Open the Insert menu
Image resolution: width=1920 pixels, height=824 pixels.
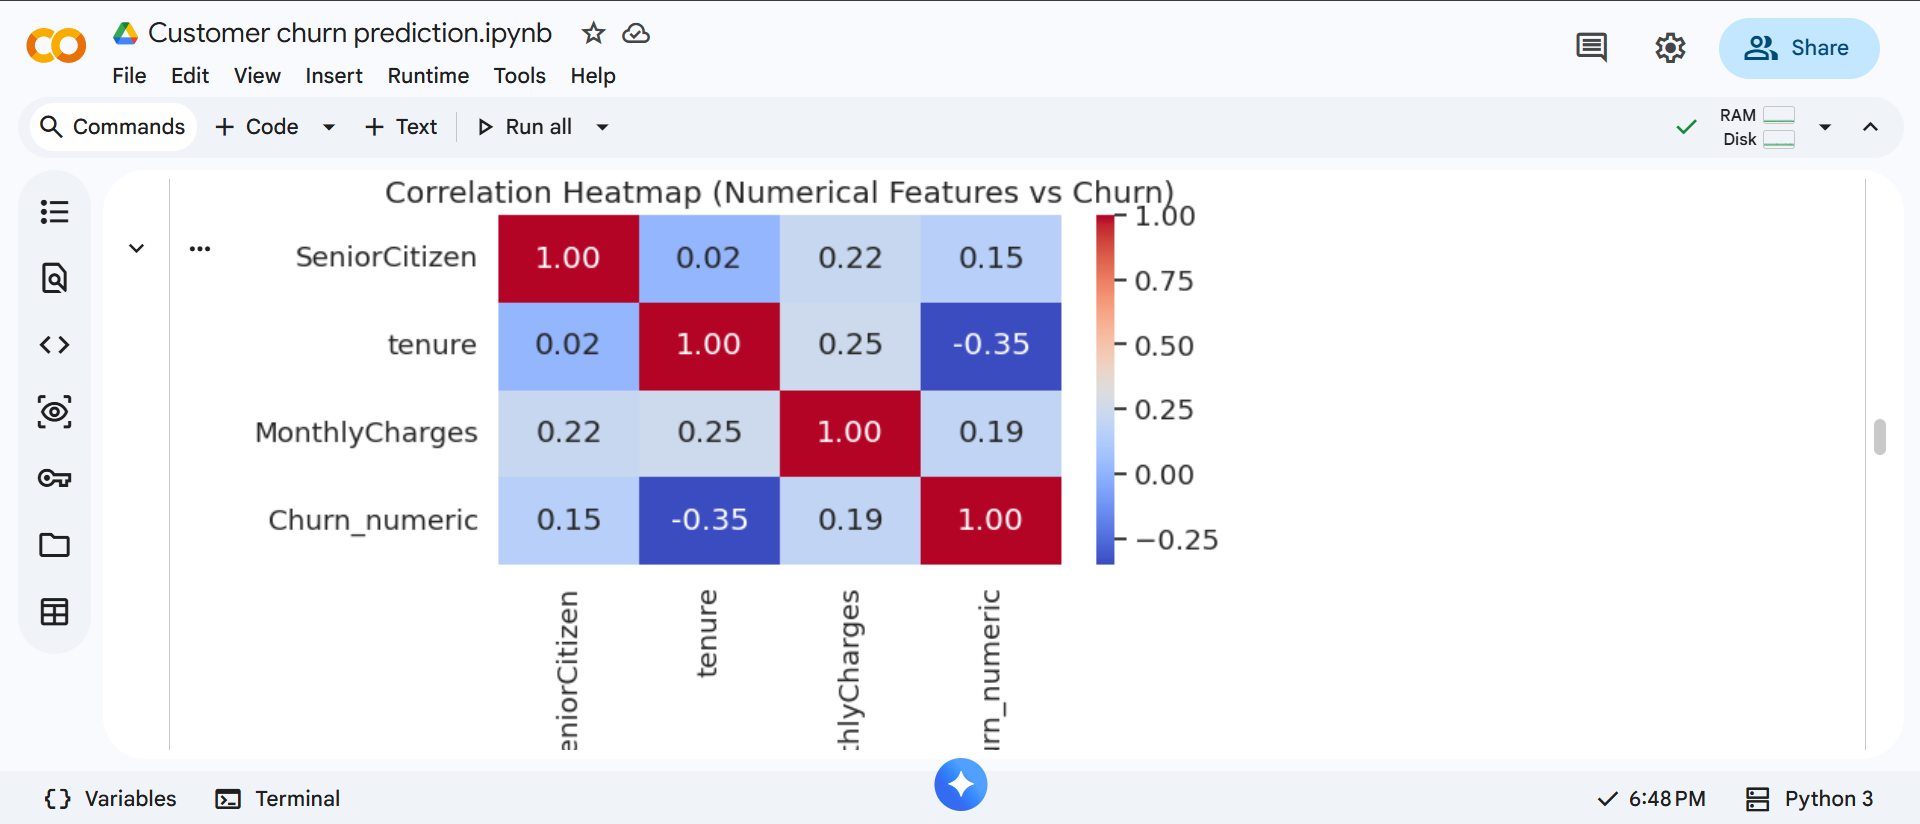point(333,76)
